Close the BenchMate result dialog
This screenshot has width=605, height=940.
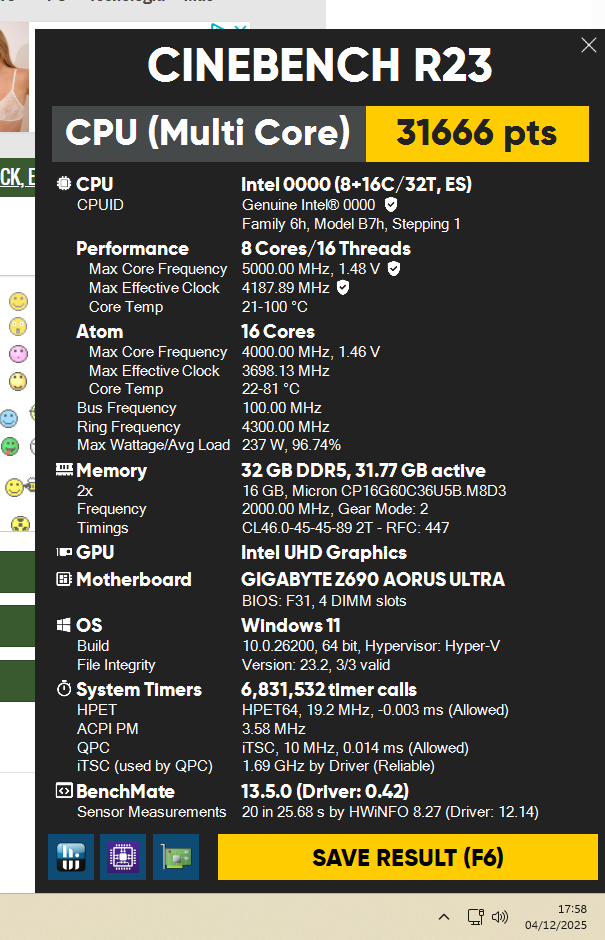pos(589,45)
